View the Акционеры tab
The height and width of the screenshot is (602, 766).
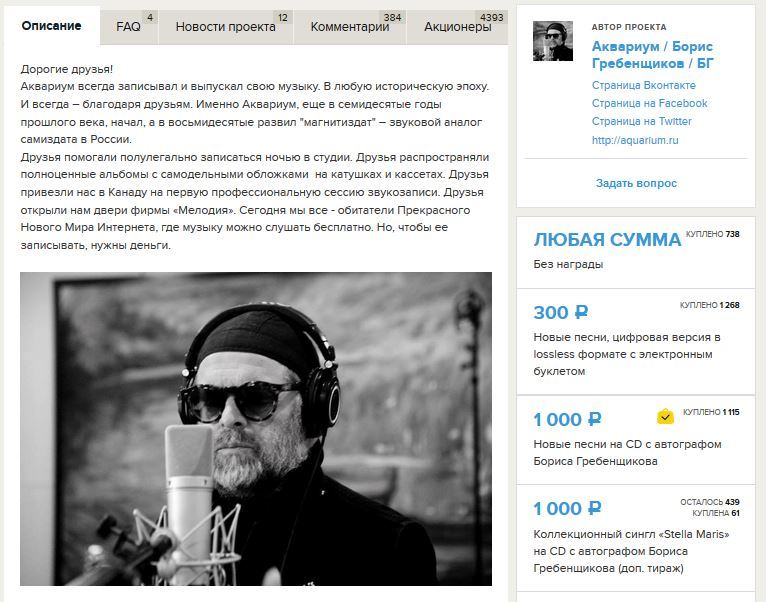point(457,26)
